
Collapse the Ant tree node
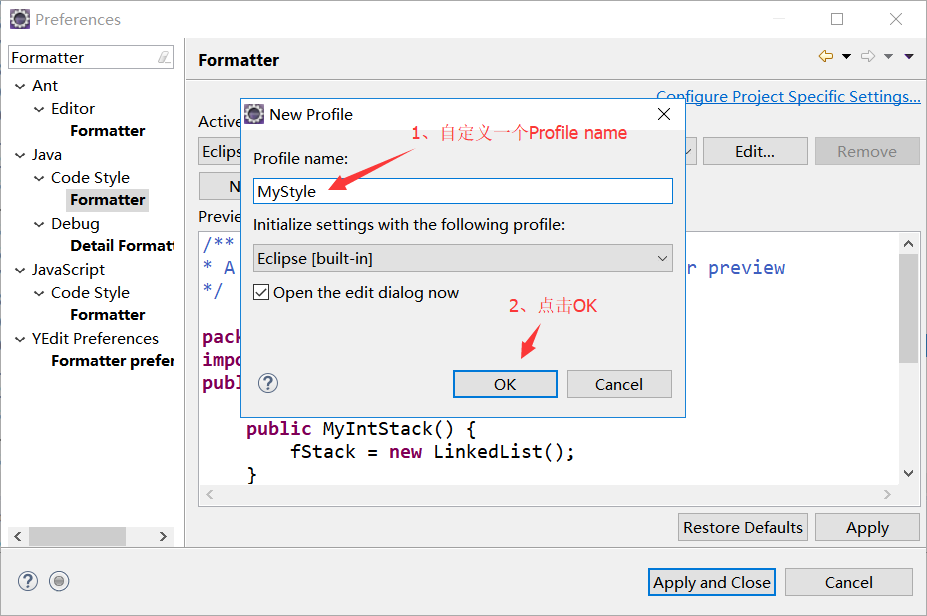[x=20, y=86]
